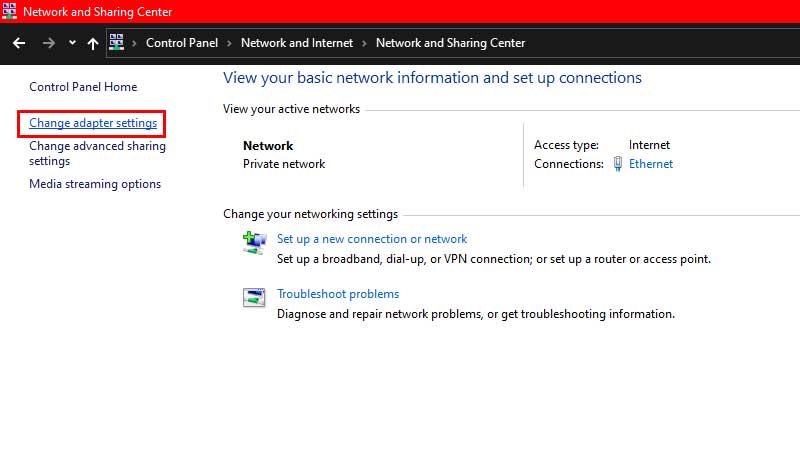
Task: Click the address bar location icon
Action: 117,43
